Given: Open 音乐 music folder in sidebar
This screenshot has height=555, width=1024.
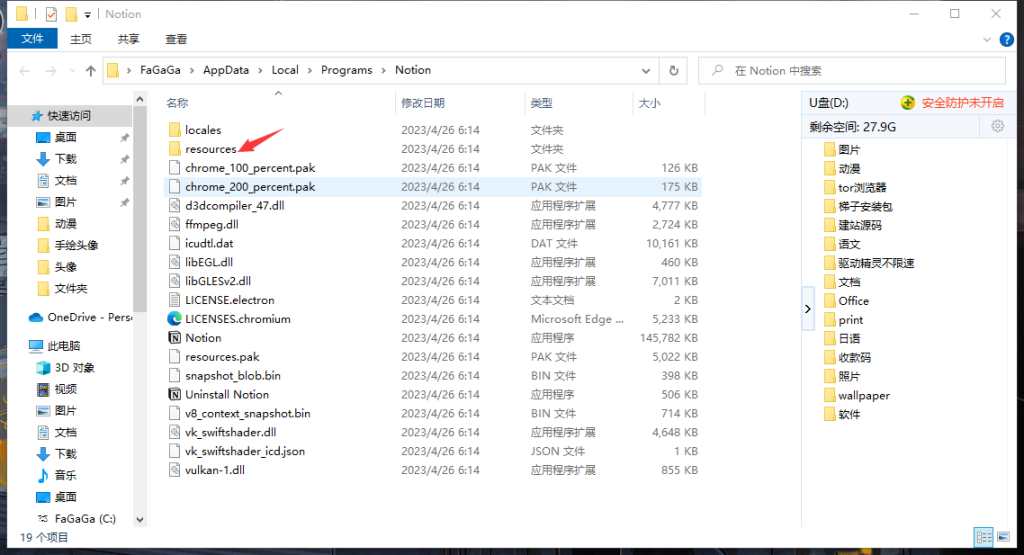Looking at the screenshot, I should pos(56,475).
